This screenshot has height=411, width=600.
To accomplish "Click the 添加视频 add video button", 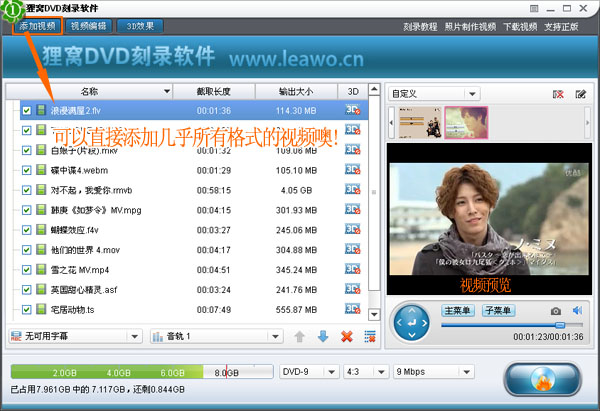I will [37, 26].
